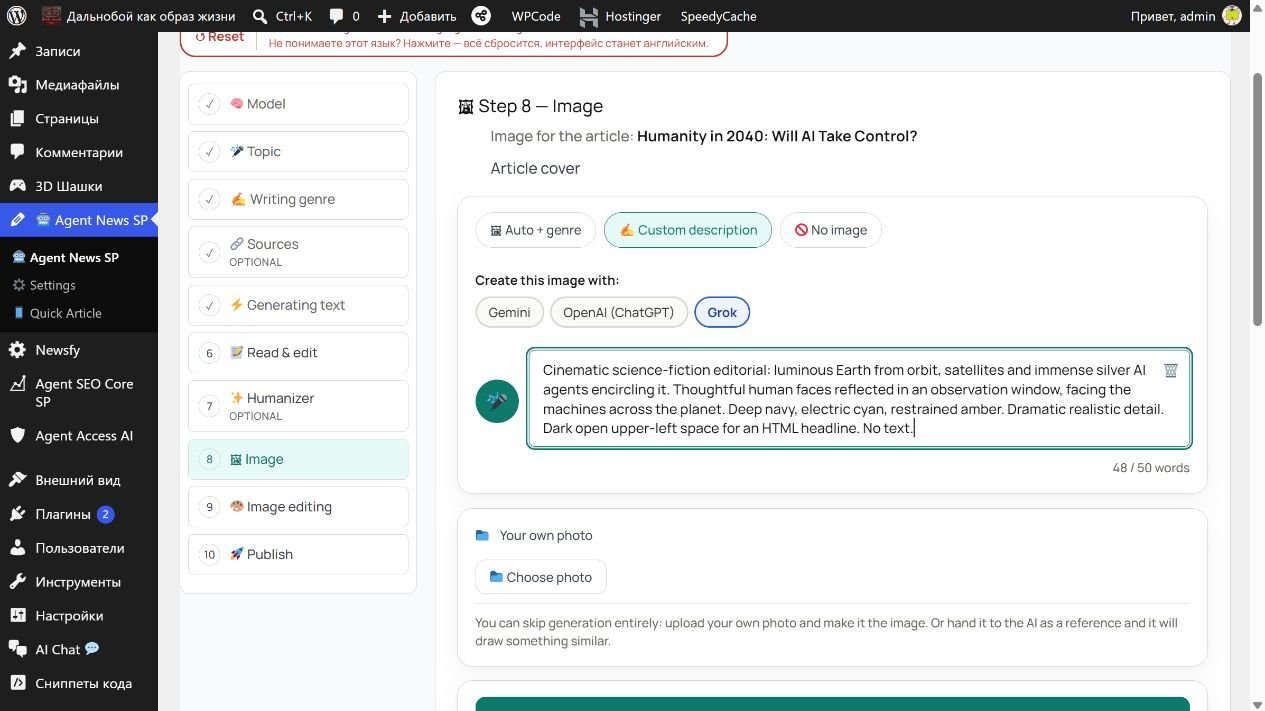Click the Choose photo button
Image resolution: width=1265 pixels, height=711 pixels.
click(540, 577)
